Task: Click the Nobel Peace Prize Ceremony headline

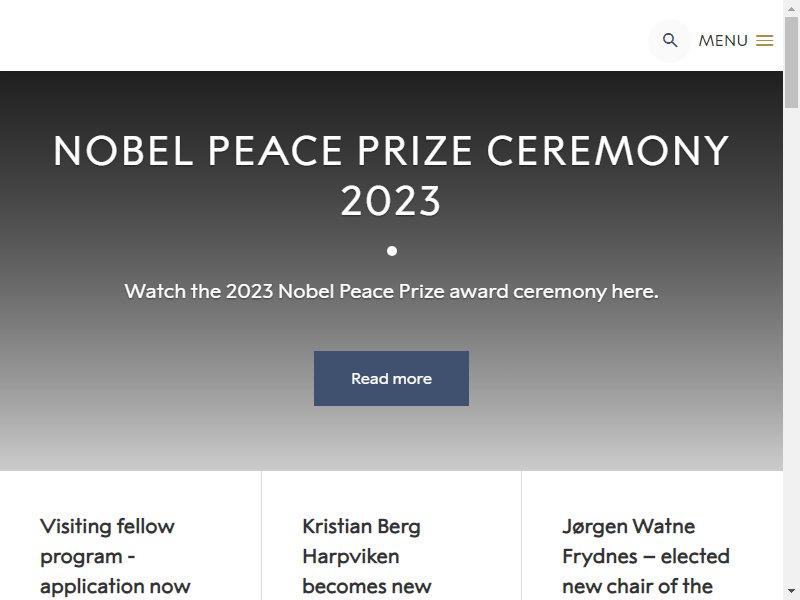Action: [391, 151]
